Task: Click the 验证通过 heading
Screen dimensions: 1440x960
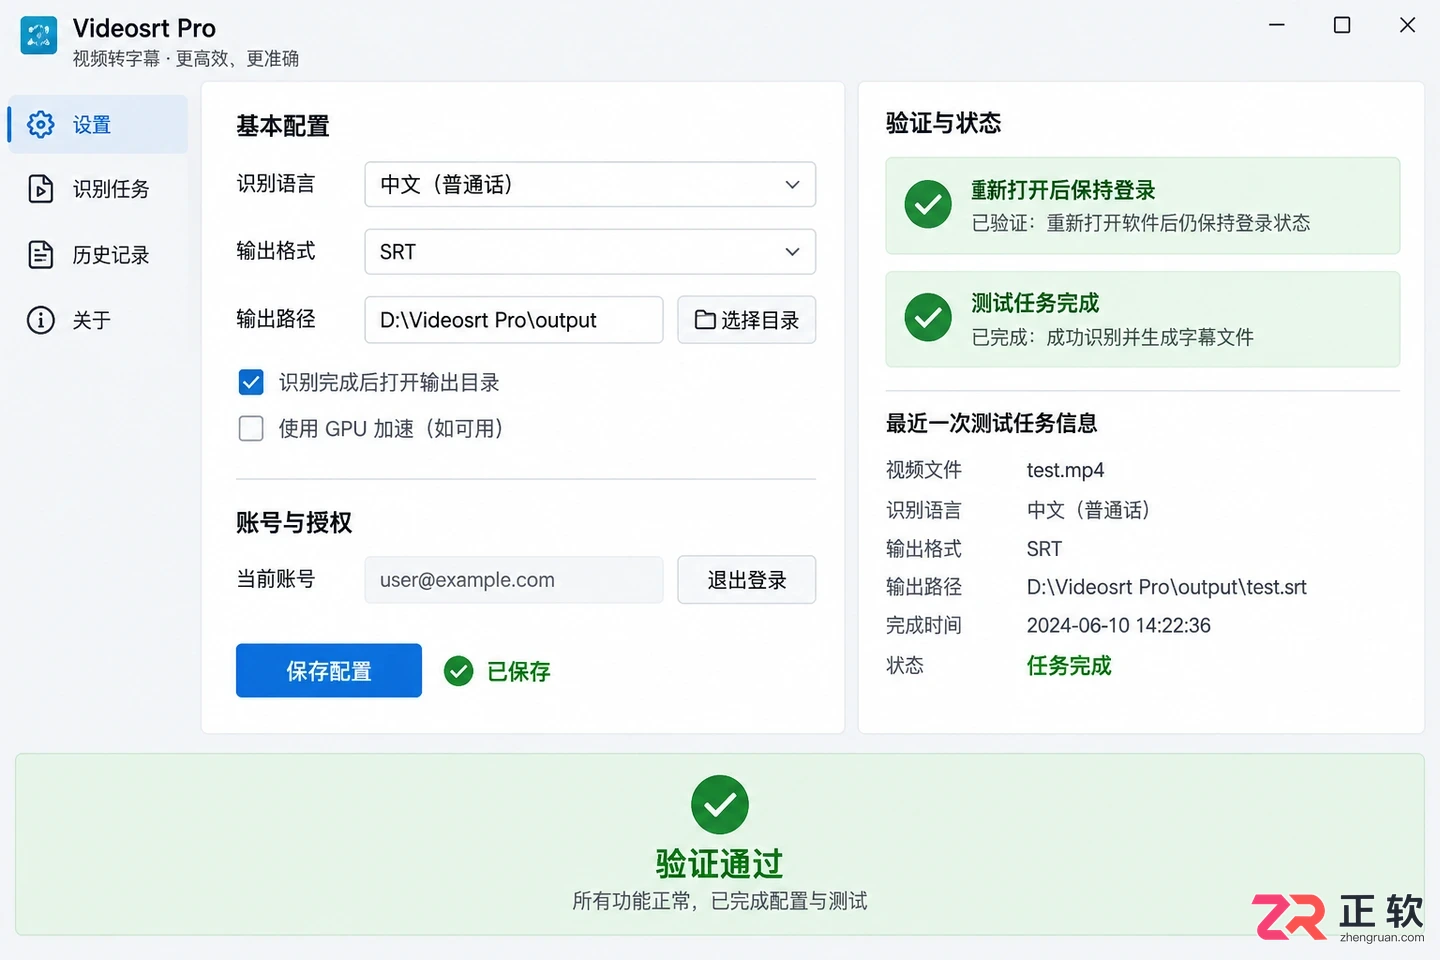Action: click(720, 863)
